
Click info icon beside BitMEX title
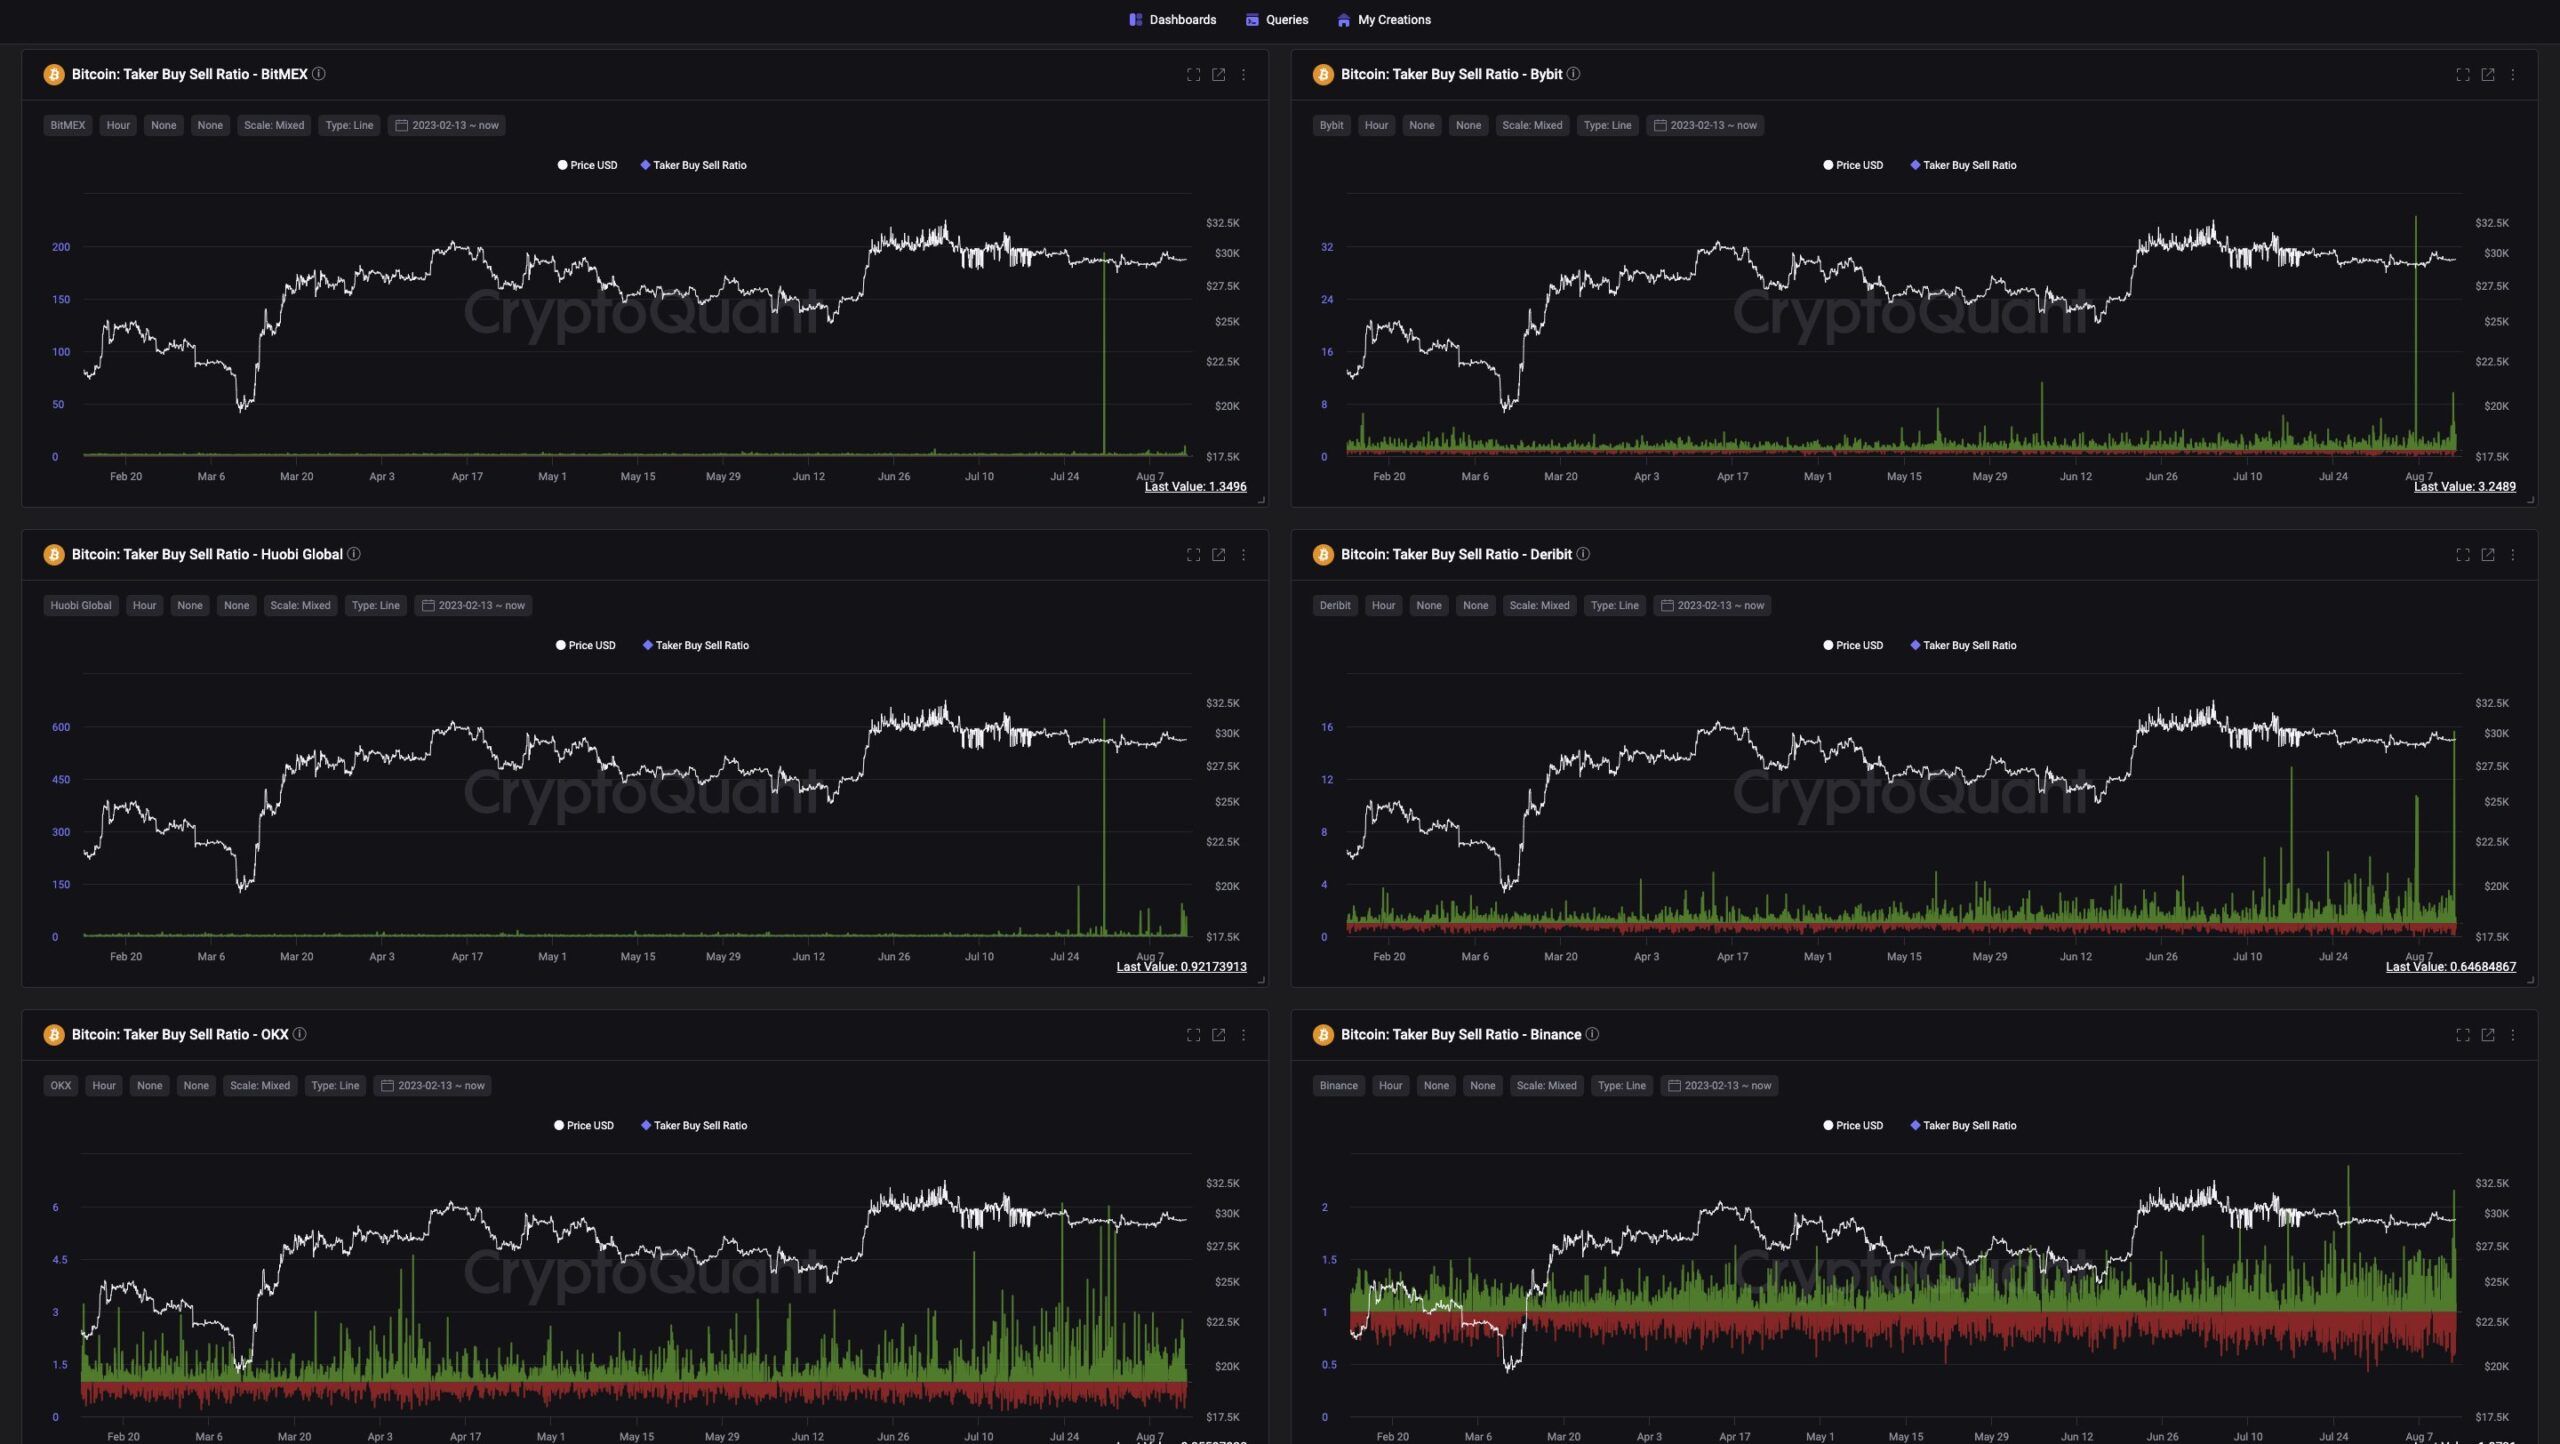point(319,74)
